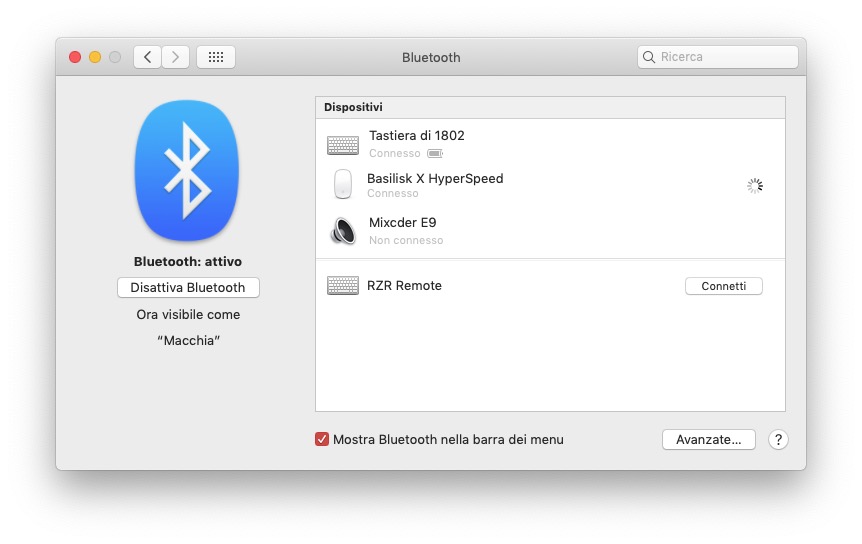This screenshot has height=544, width=862.
Task: Click the Non connesso status text
Action: 406,240
